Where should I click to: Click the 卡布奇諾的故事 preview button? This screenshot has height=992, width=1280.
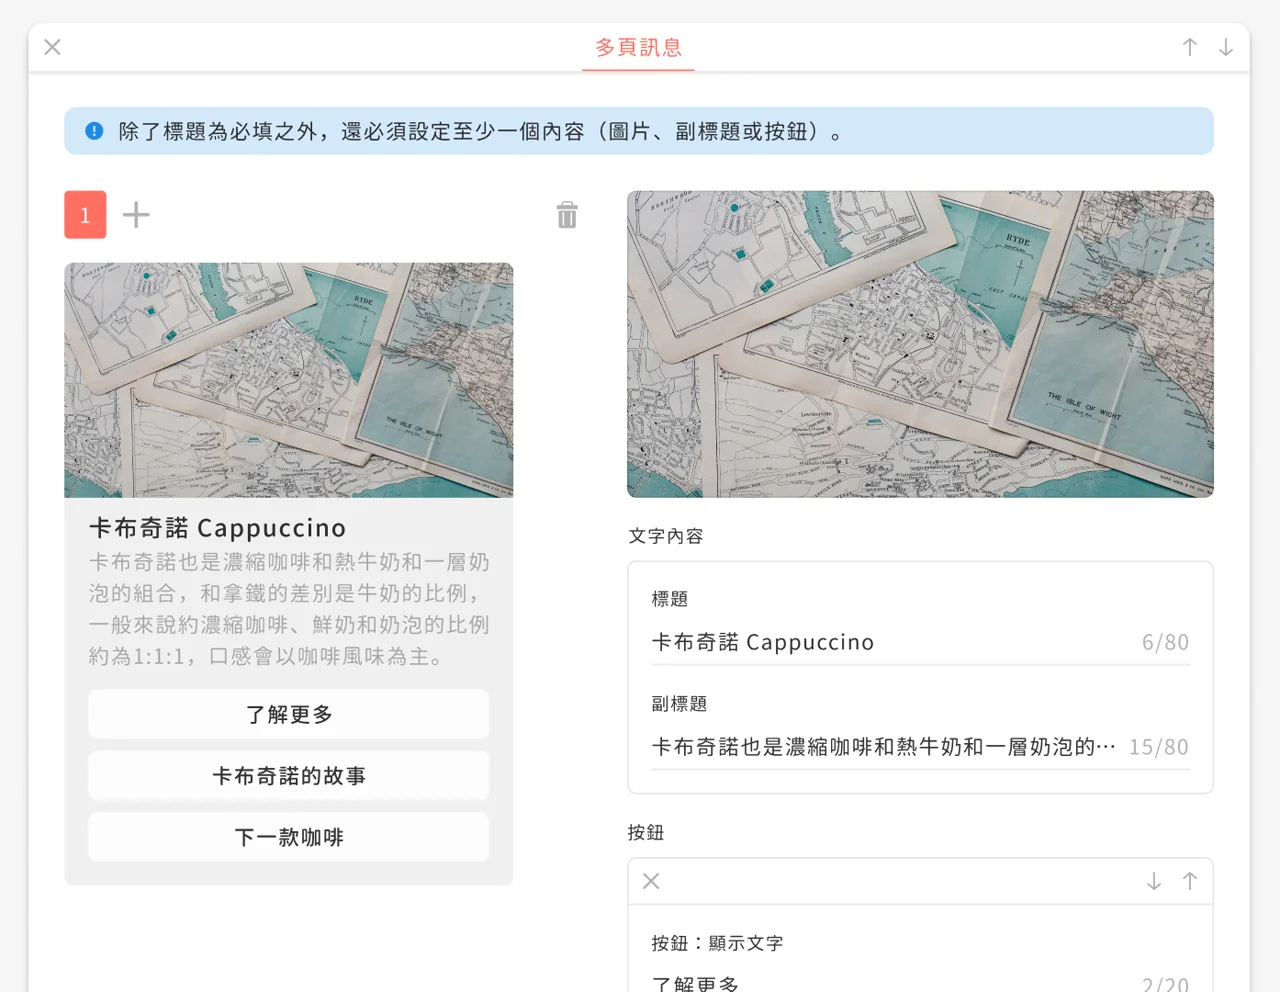point(289,776)
